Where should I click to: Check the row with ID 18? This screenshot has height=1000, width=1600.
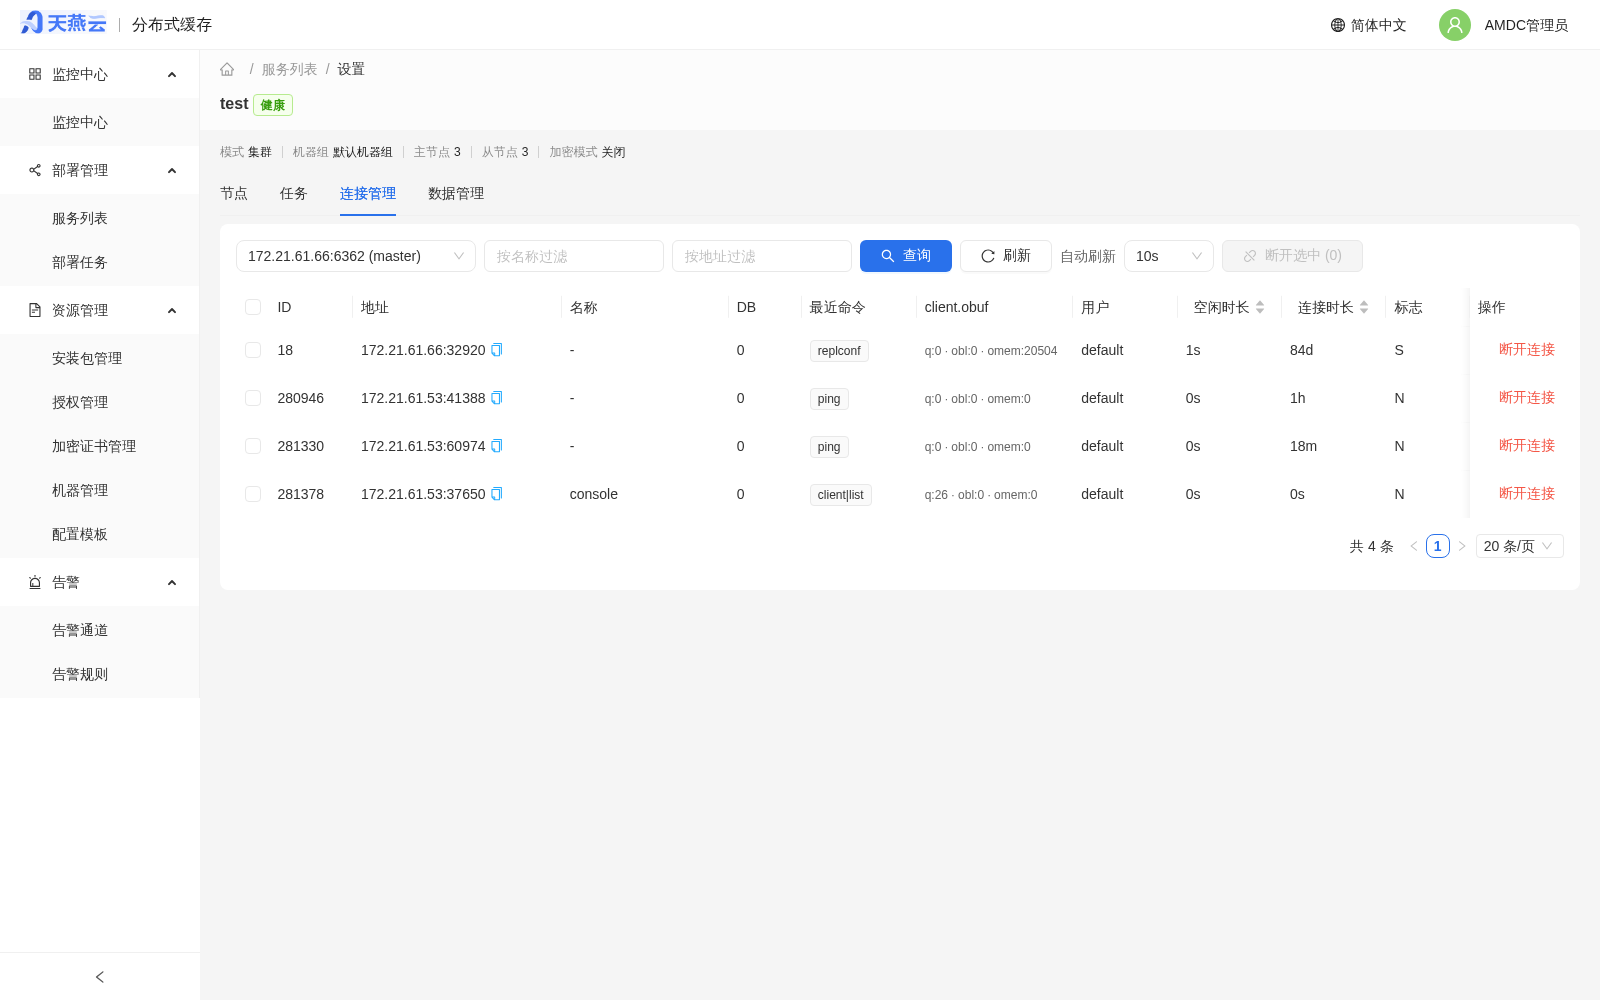point(253,350)
